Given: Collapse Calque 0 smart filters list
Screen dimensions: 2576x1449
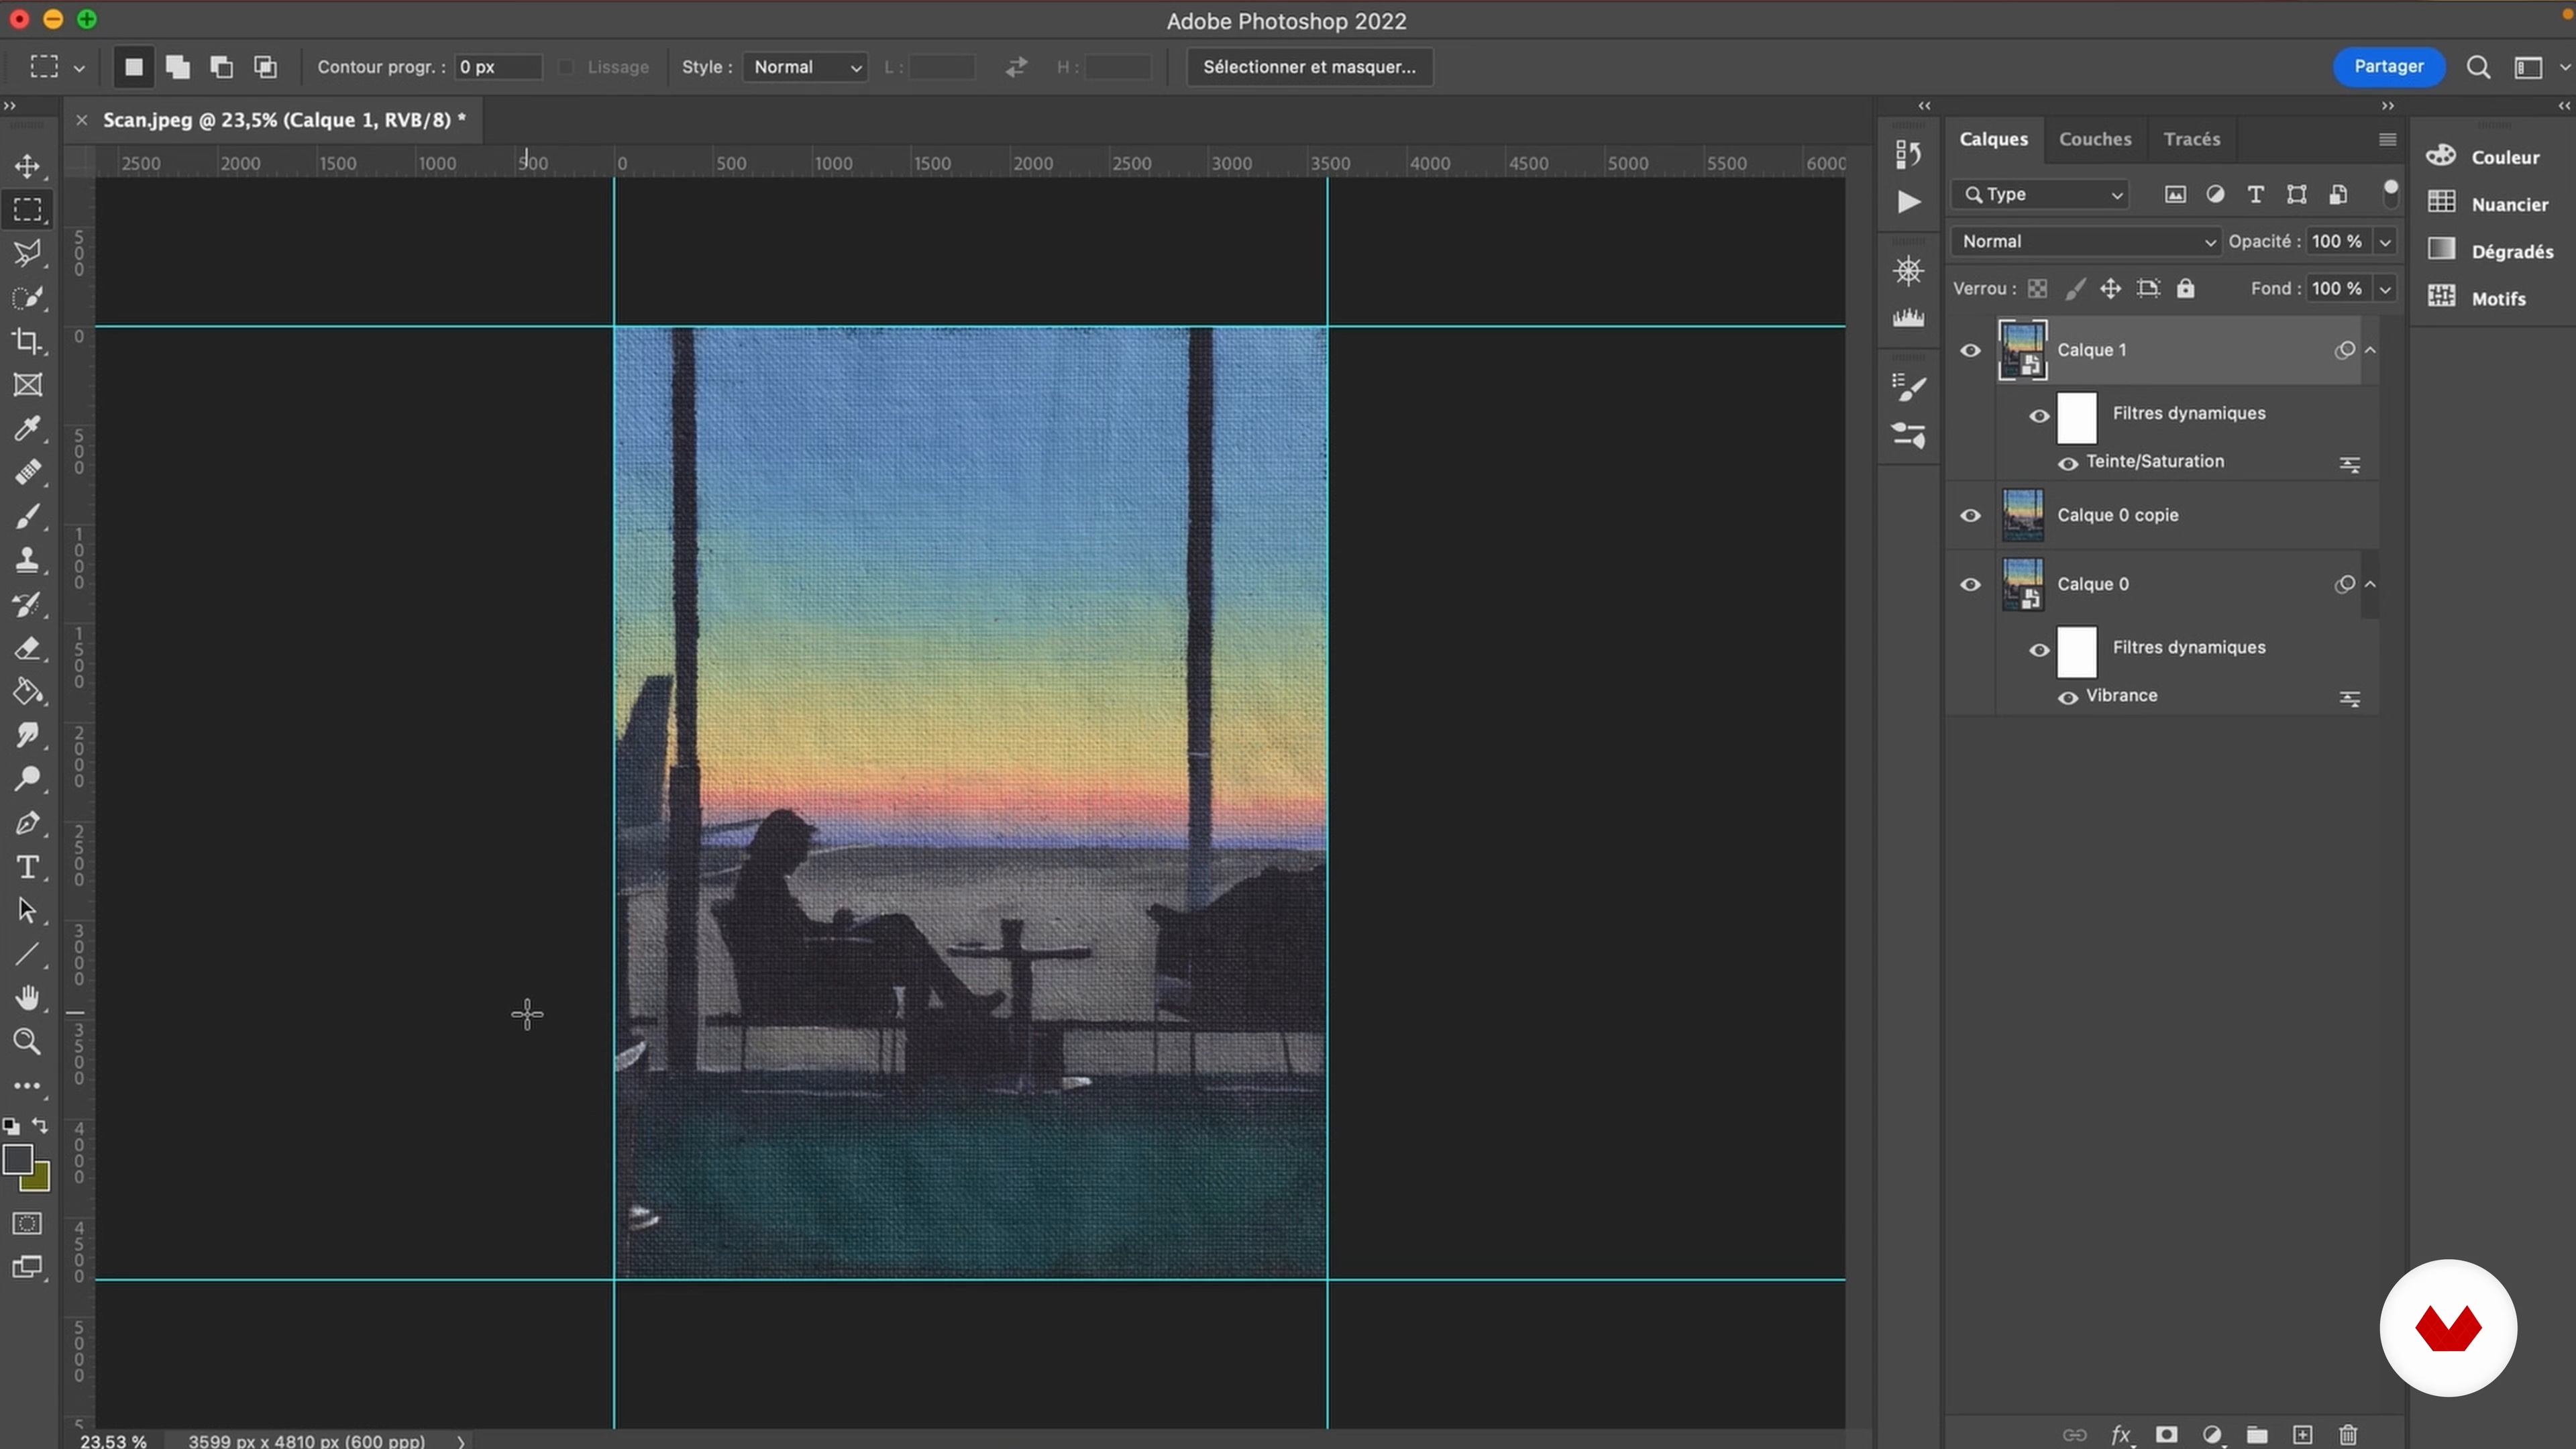Looking at the screenshot, I should pos(2370,584).
